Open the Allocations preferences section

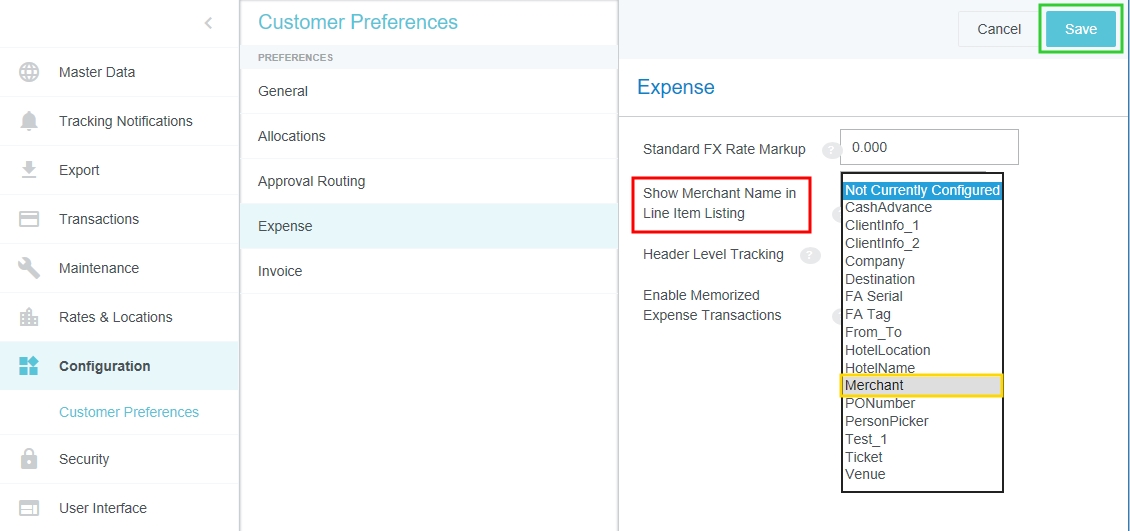(292, 136)
